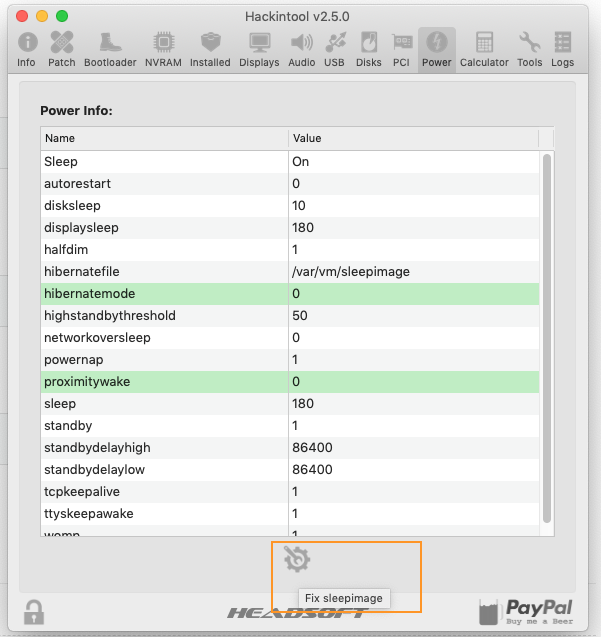This screenshot has width=601, height=637.
Task: Select the hibernatefile row
Action: coord(290,272)
